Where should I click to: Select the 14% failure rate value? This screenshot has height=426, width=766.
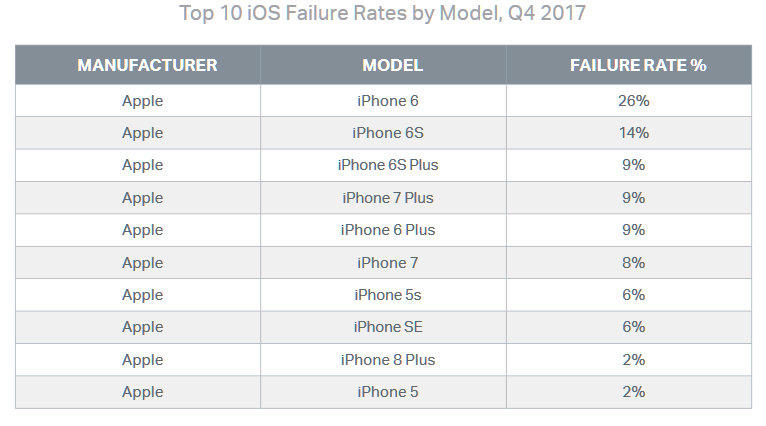pyautogui.click(x=633, y=133)
